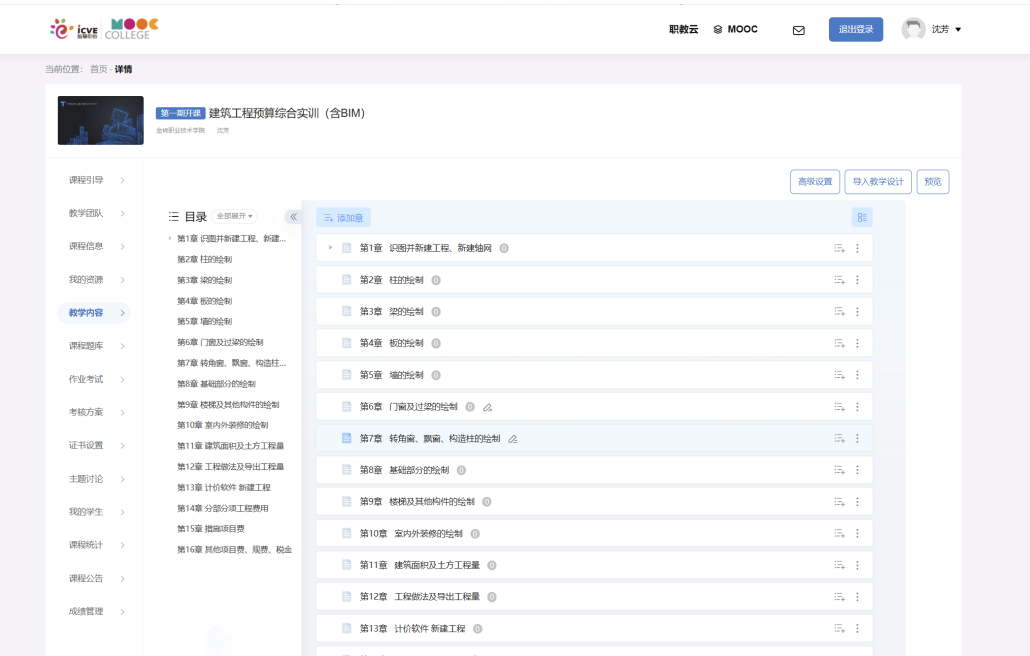Open the three-dot menu for 第6章 row
The height and width of the screenshot is (656, 1030).
pyautogui.click(x=857, y=406)
